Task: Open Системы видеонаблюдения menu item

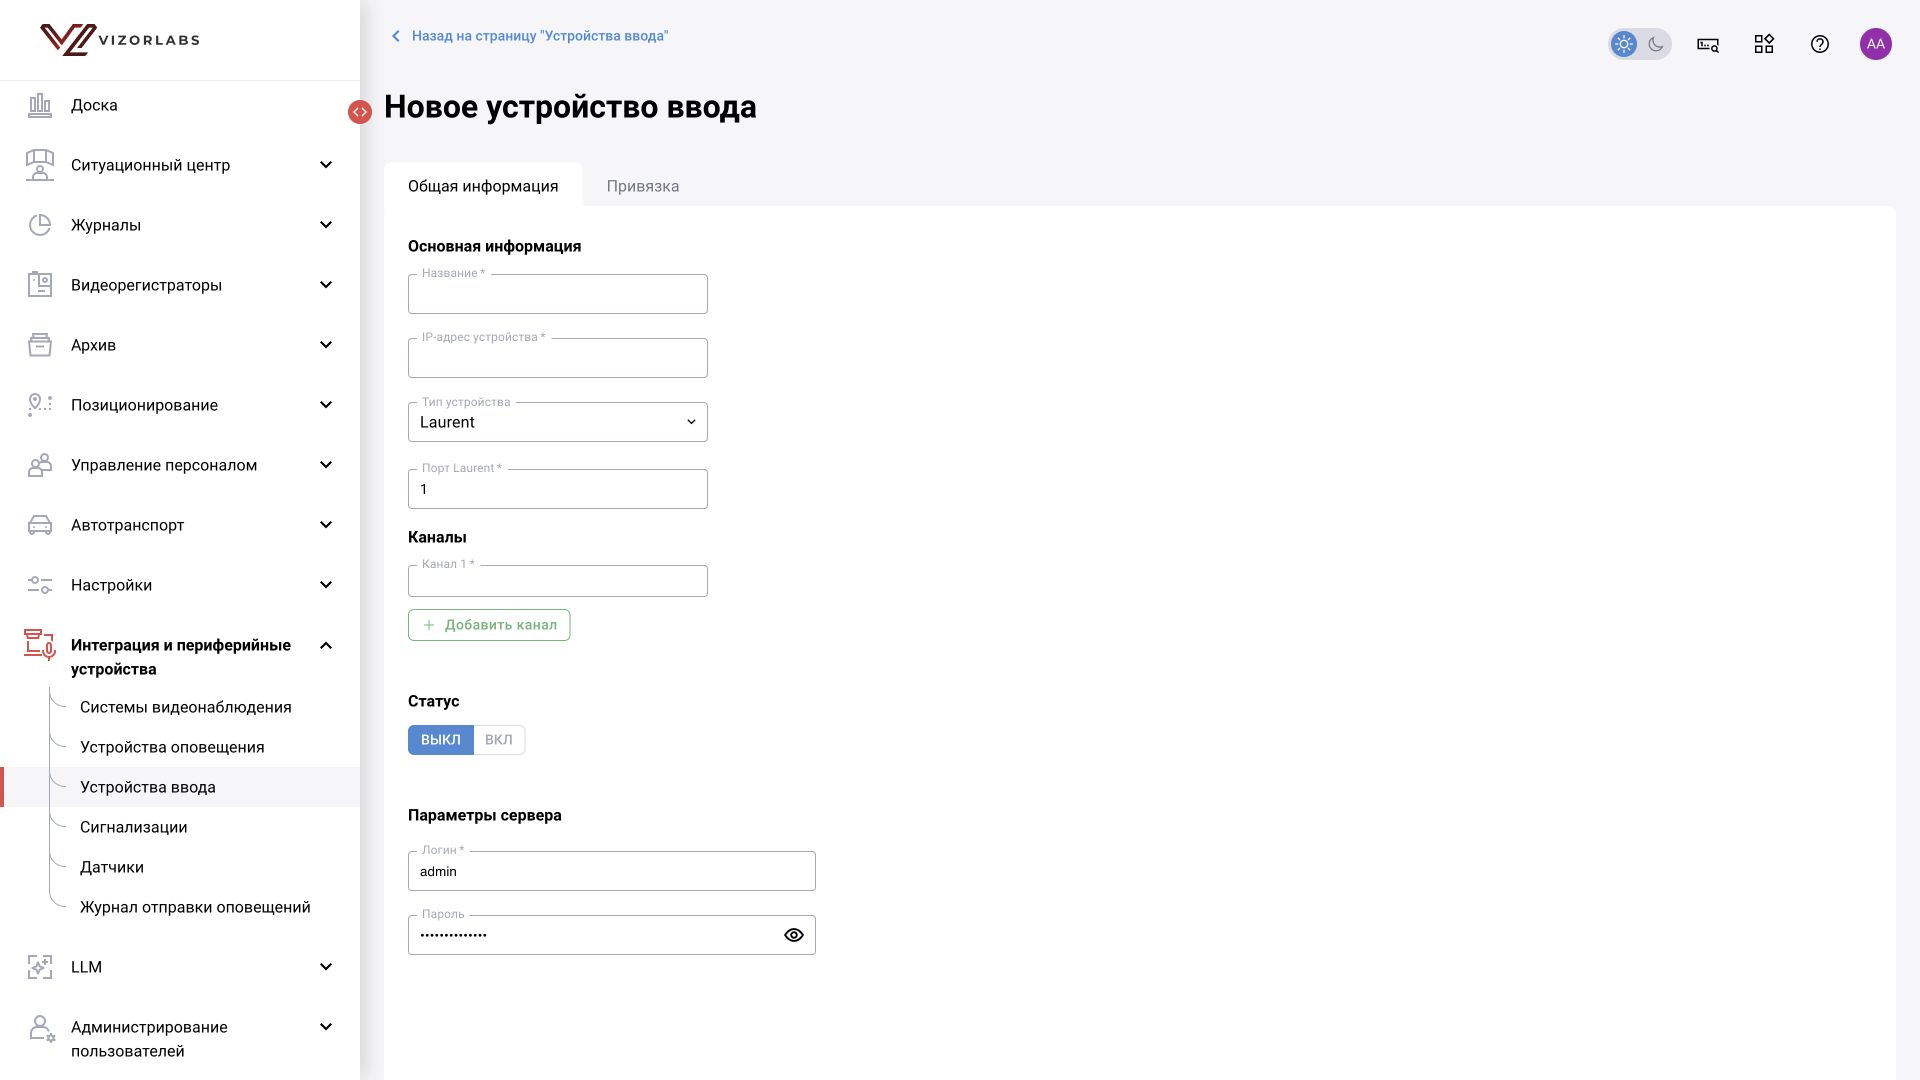Action: 186,707
